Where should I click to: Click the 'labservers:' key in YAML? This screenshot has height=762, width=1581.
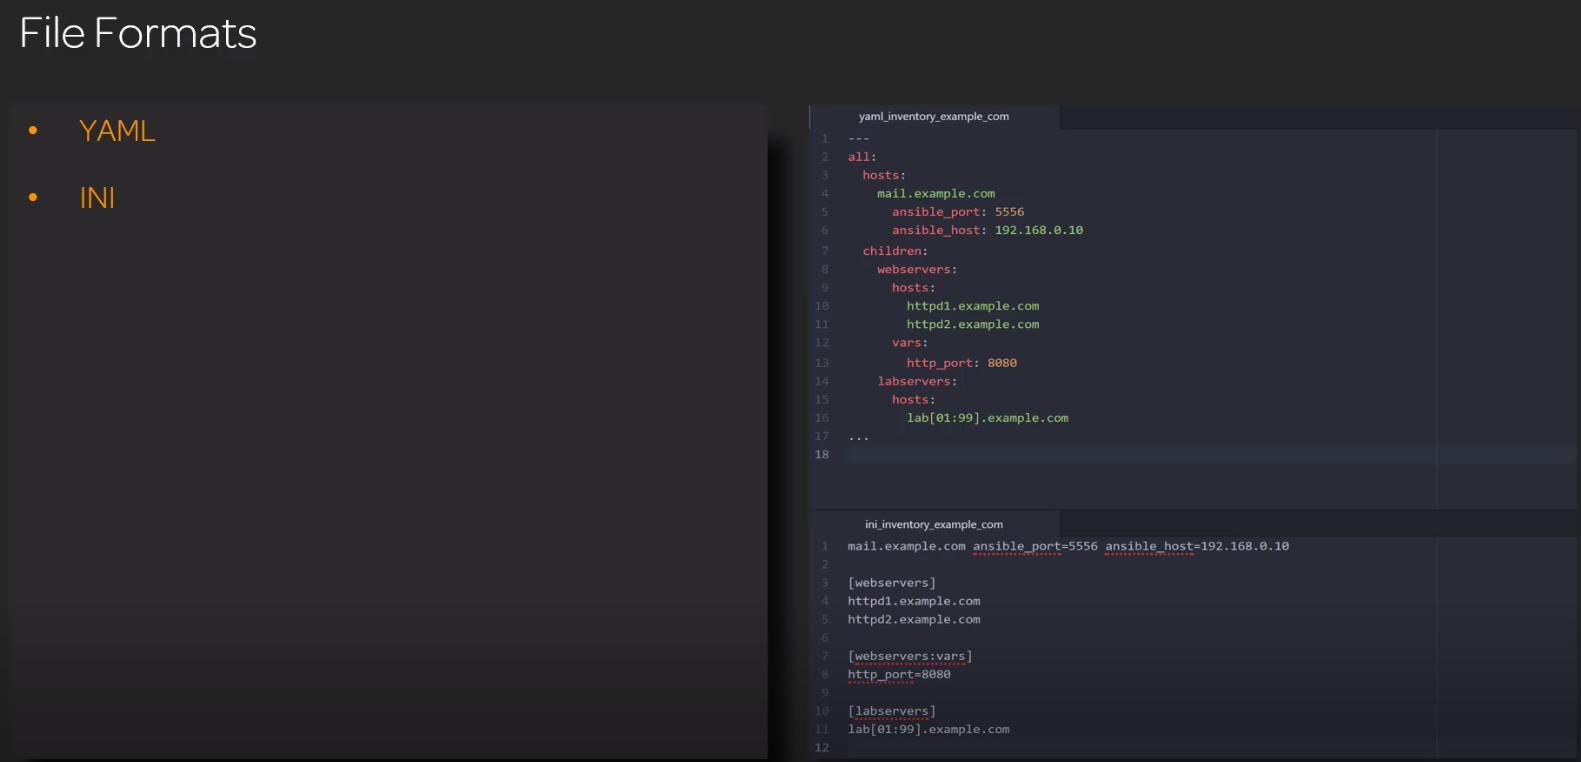[x=916, y=382]
